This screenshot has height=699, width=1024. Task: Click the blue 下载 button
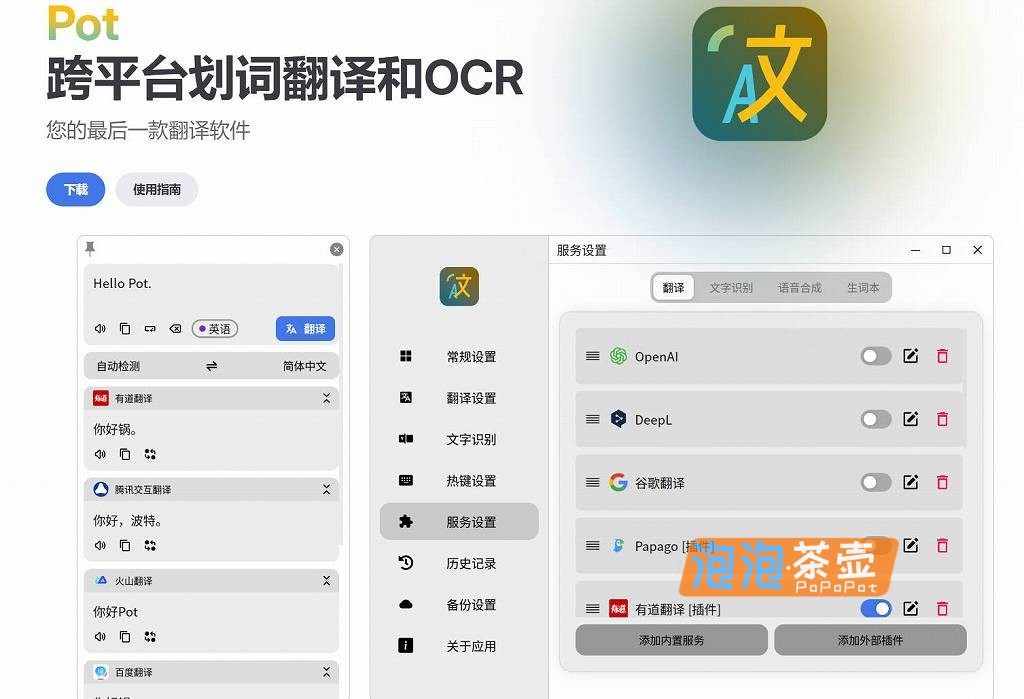74,189
